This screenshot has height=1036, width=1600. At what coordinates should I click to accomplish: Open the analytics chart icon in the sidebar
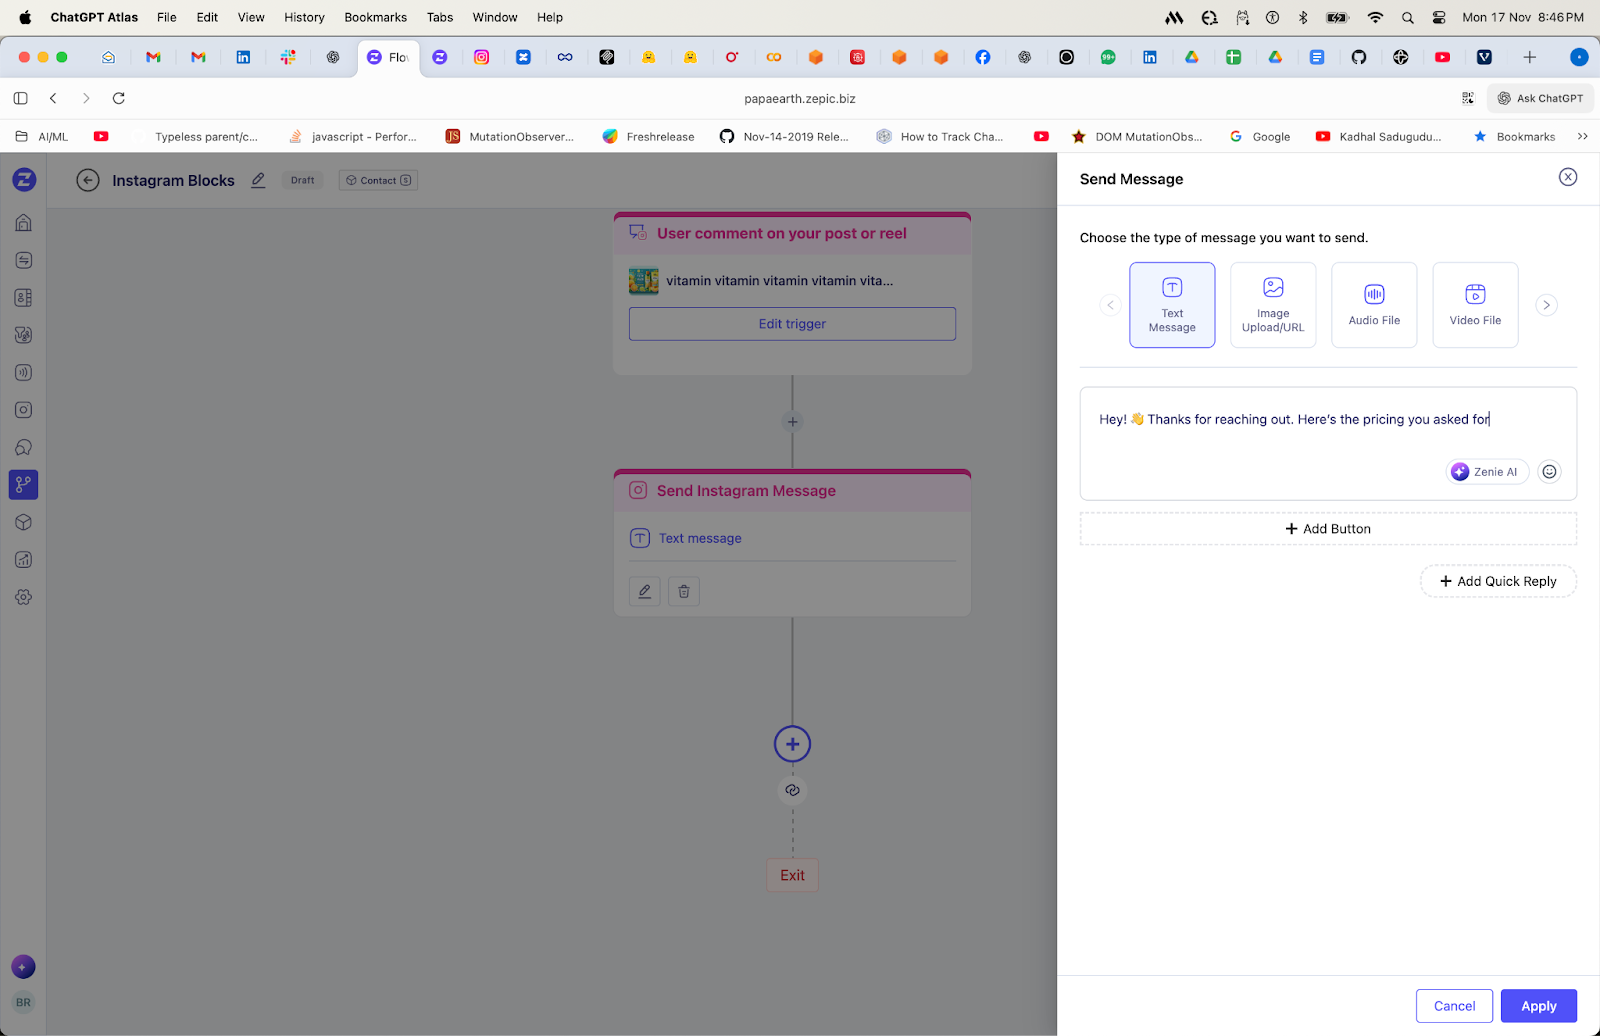(x=24, y=560)
